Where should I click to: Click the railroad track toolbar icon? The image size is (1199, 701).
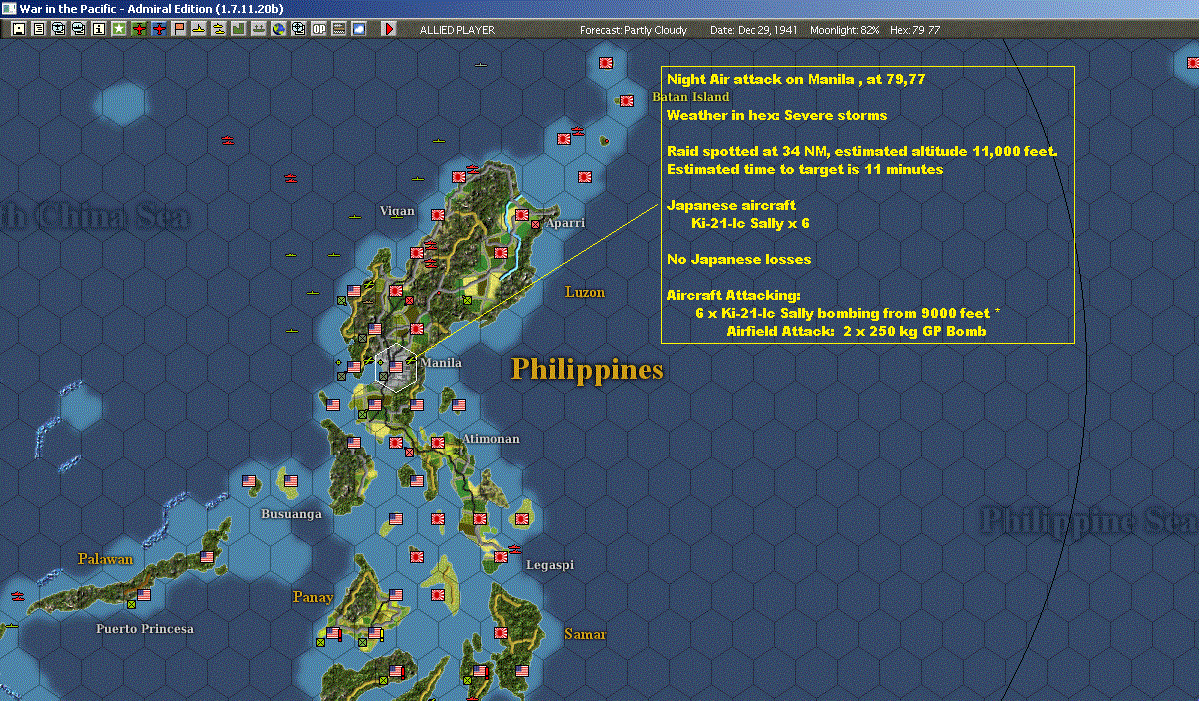tap(338, 29)
